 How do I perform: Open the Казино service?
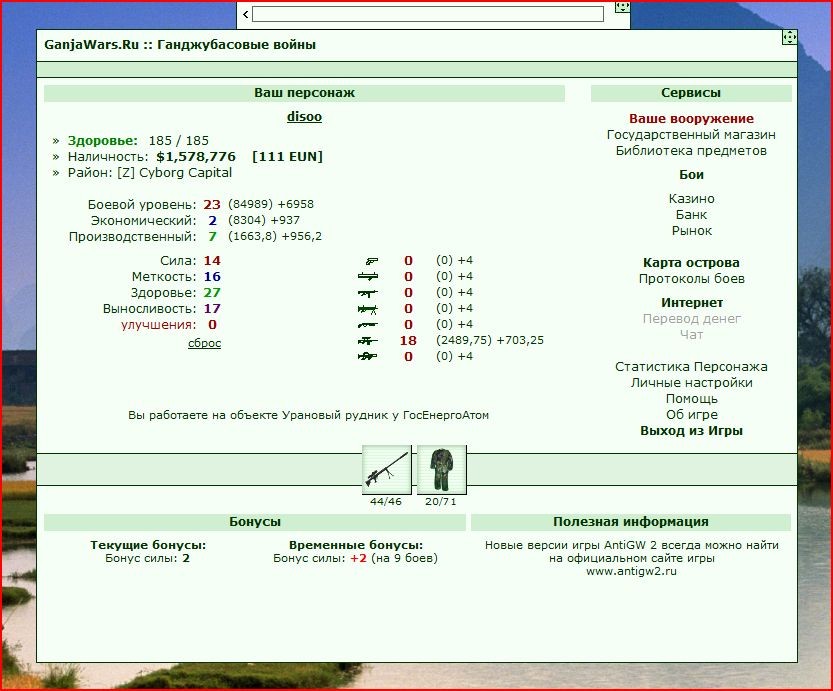click(691, 199)
